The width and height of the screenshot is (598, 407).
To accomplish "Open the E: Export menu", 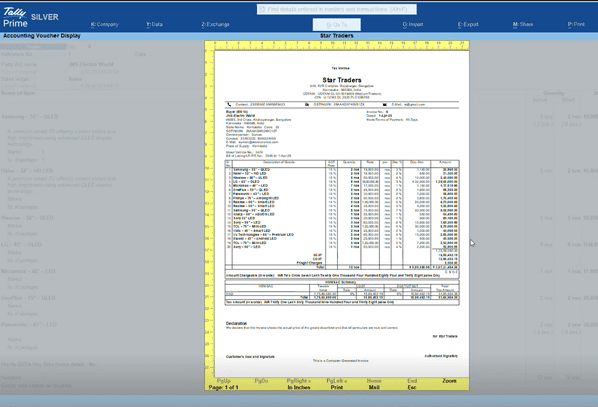I will tap(468, 24).
